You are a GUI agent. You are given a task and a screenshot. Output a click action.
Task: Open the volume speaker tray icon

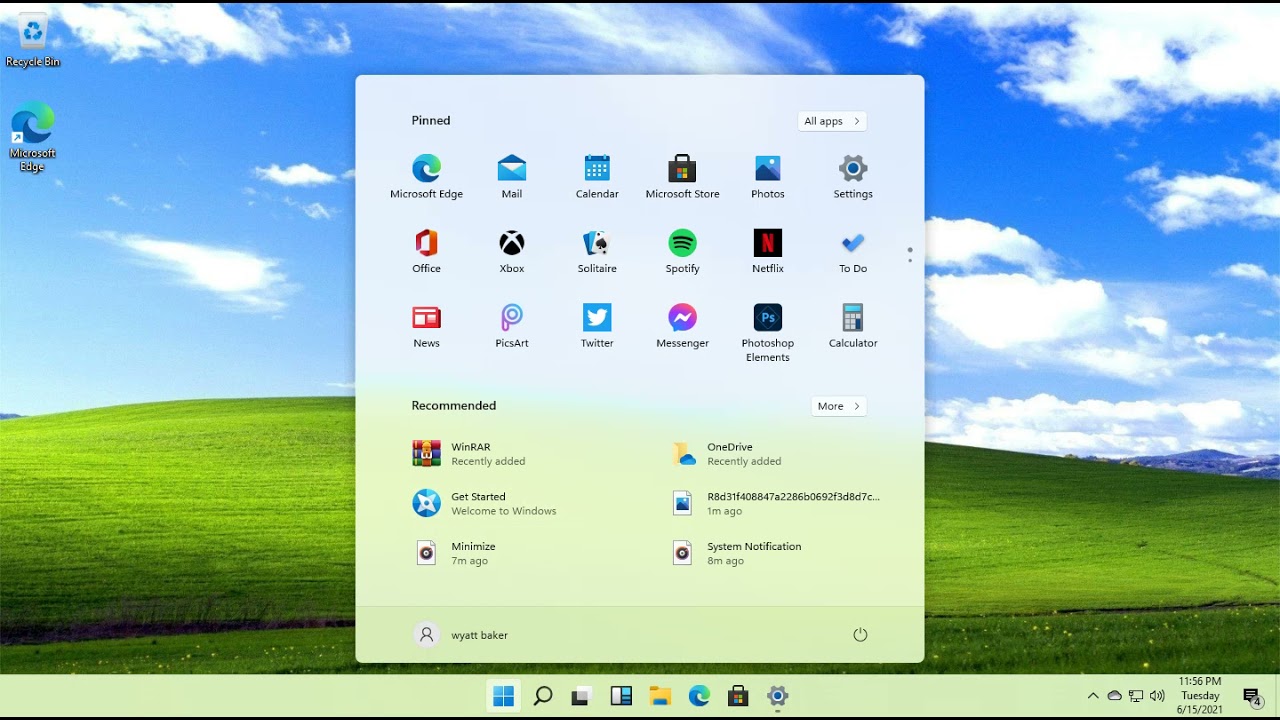point(1158,696)
